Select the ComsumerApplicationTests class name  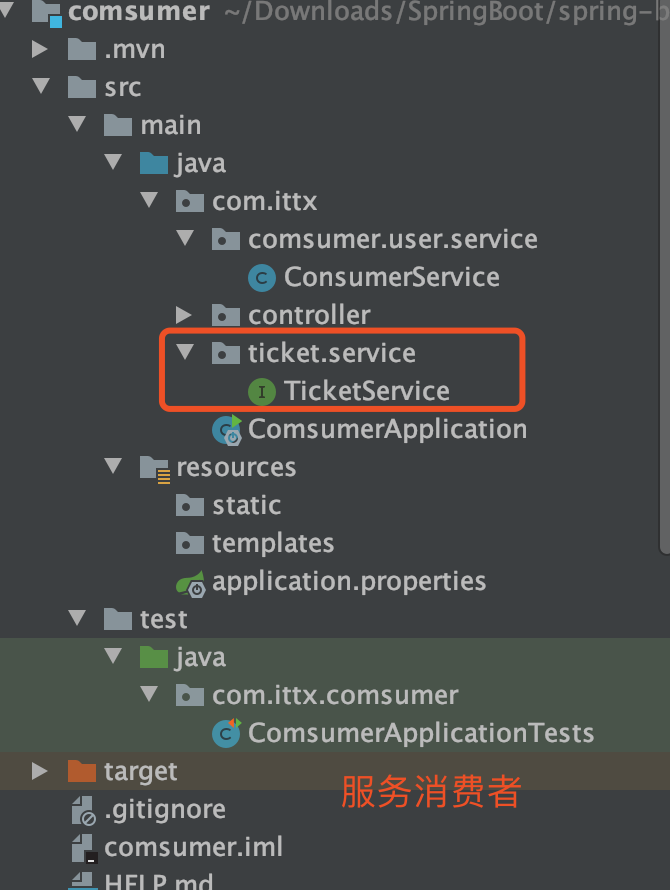(x=421, y=733)
